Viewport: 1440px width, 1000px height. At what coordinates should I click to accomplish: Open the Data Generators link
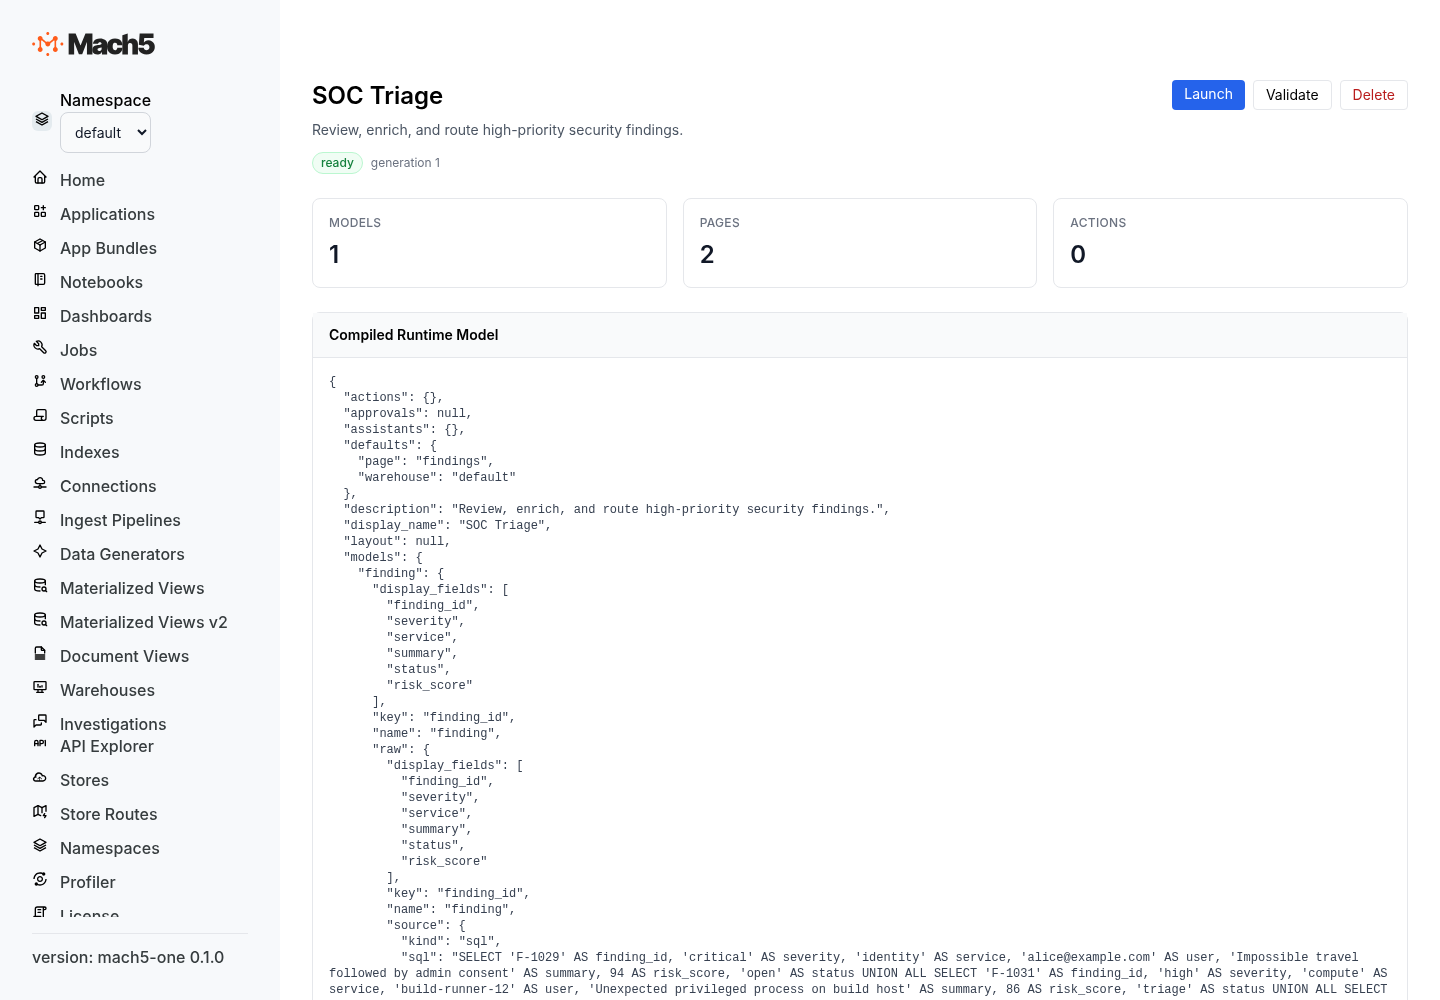[122, 554]
